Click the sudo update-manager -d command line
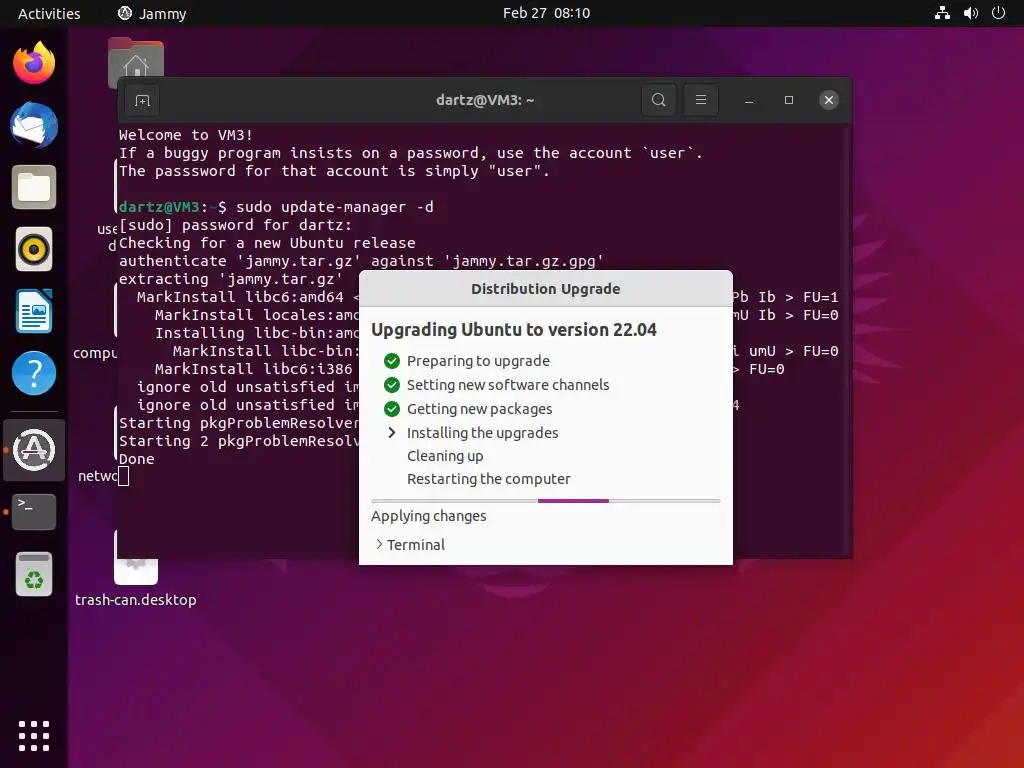The width and height of the screenshot is (1024, 768). (x=334, y=207)
